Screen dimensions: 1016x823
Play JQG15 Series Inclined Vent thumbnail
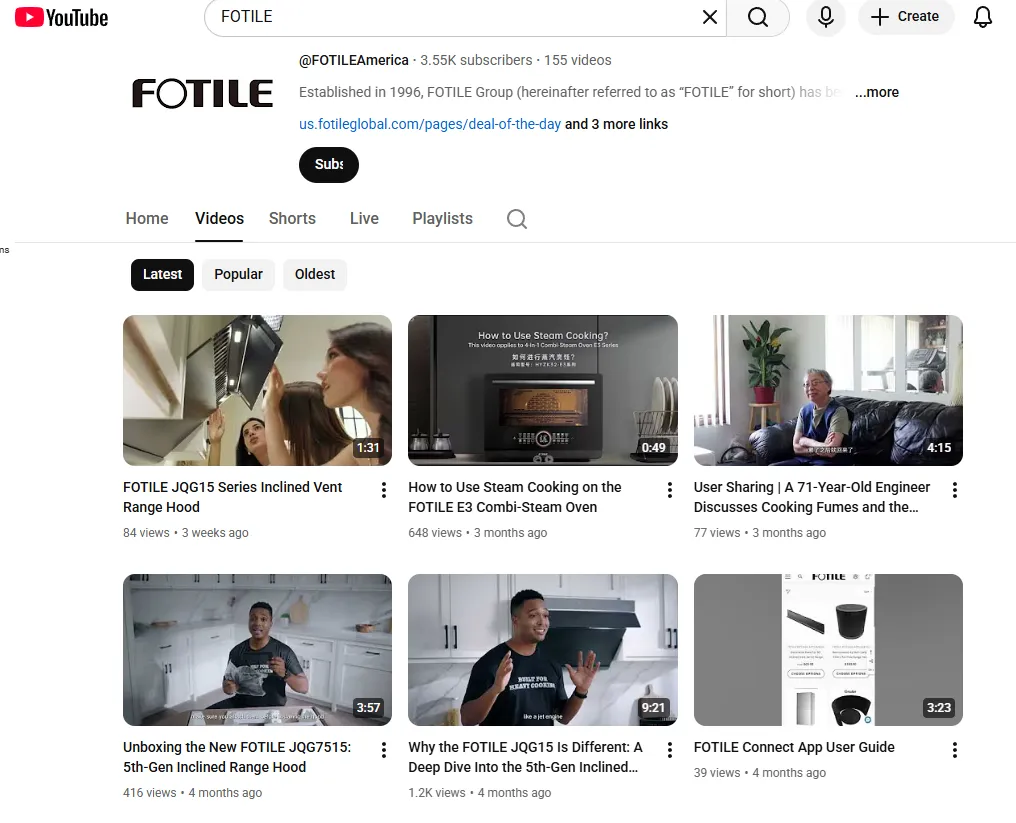257,390
